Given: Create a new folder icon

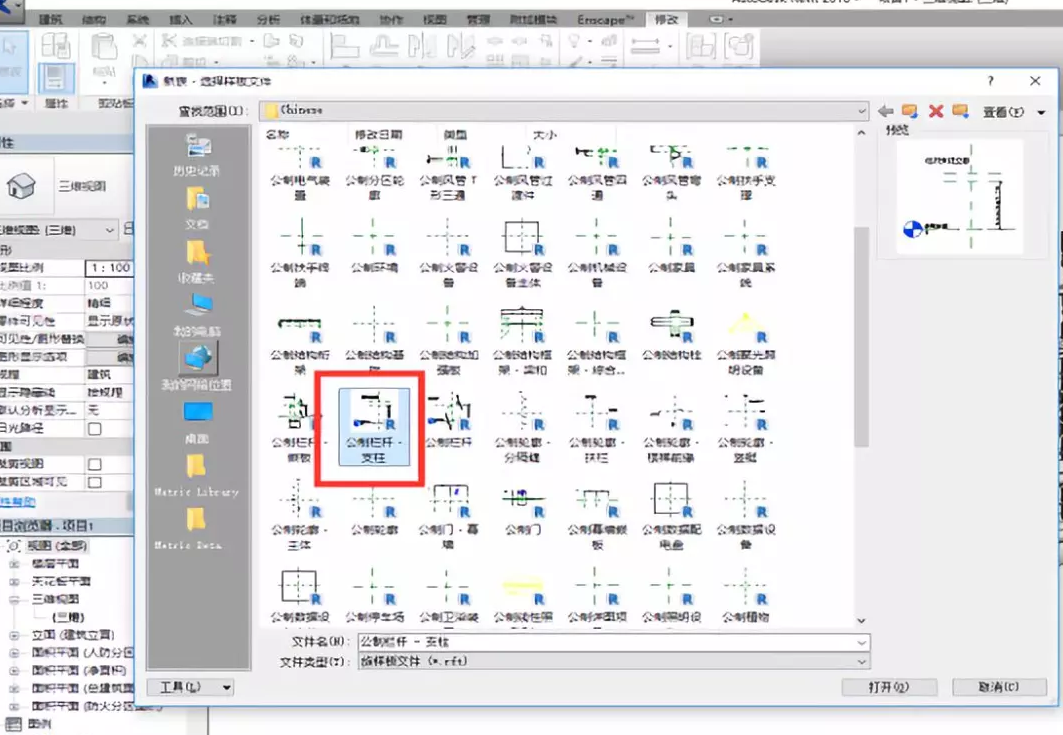Looking at the screenshot, I should tap(960, 111).
